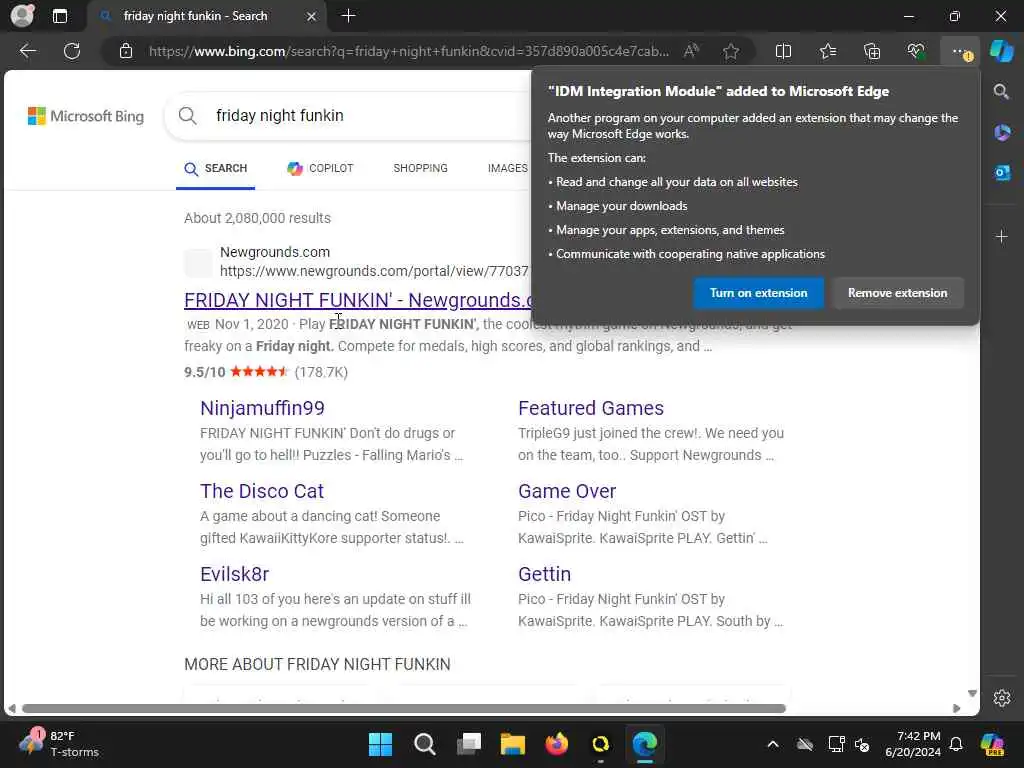
Task: Add this page to favorites star
Action: coord(731,51)
